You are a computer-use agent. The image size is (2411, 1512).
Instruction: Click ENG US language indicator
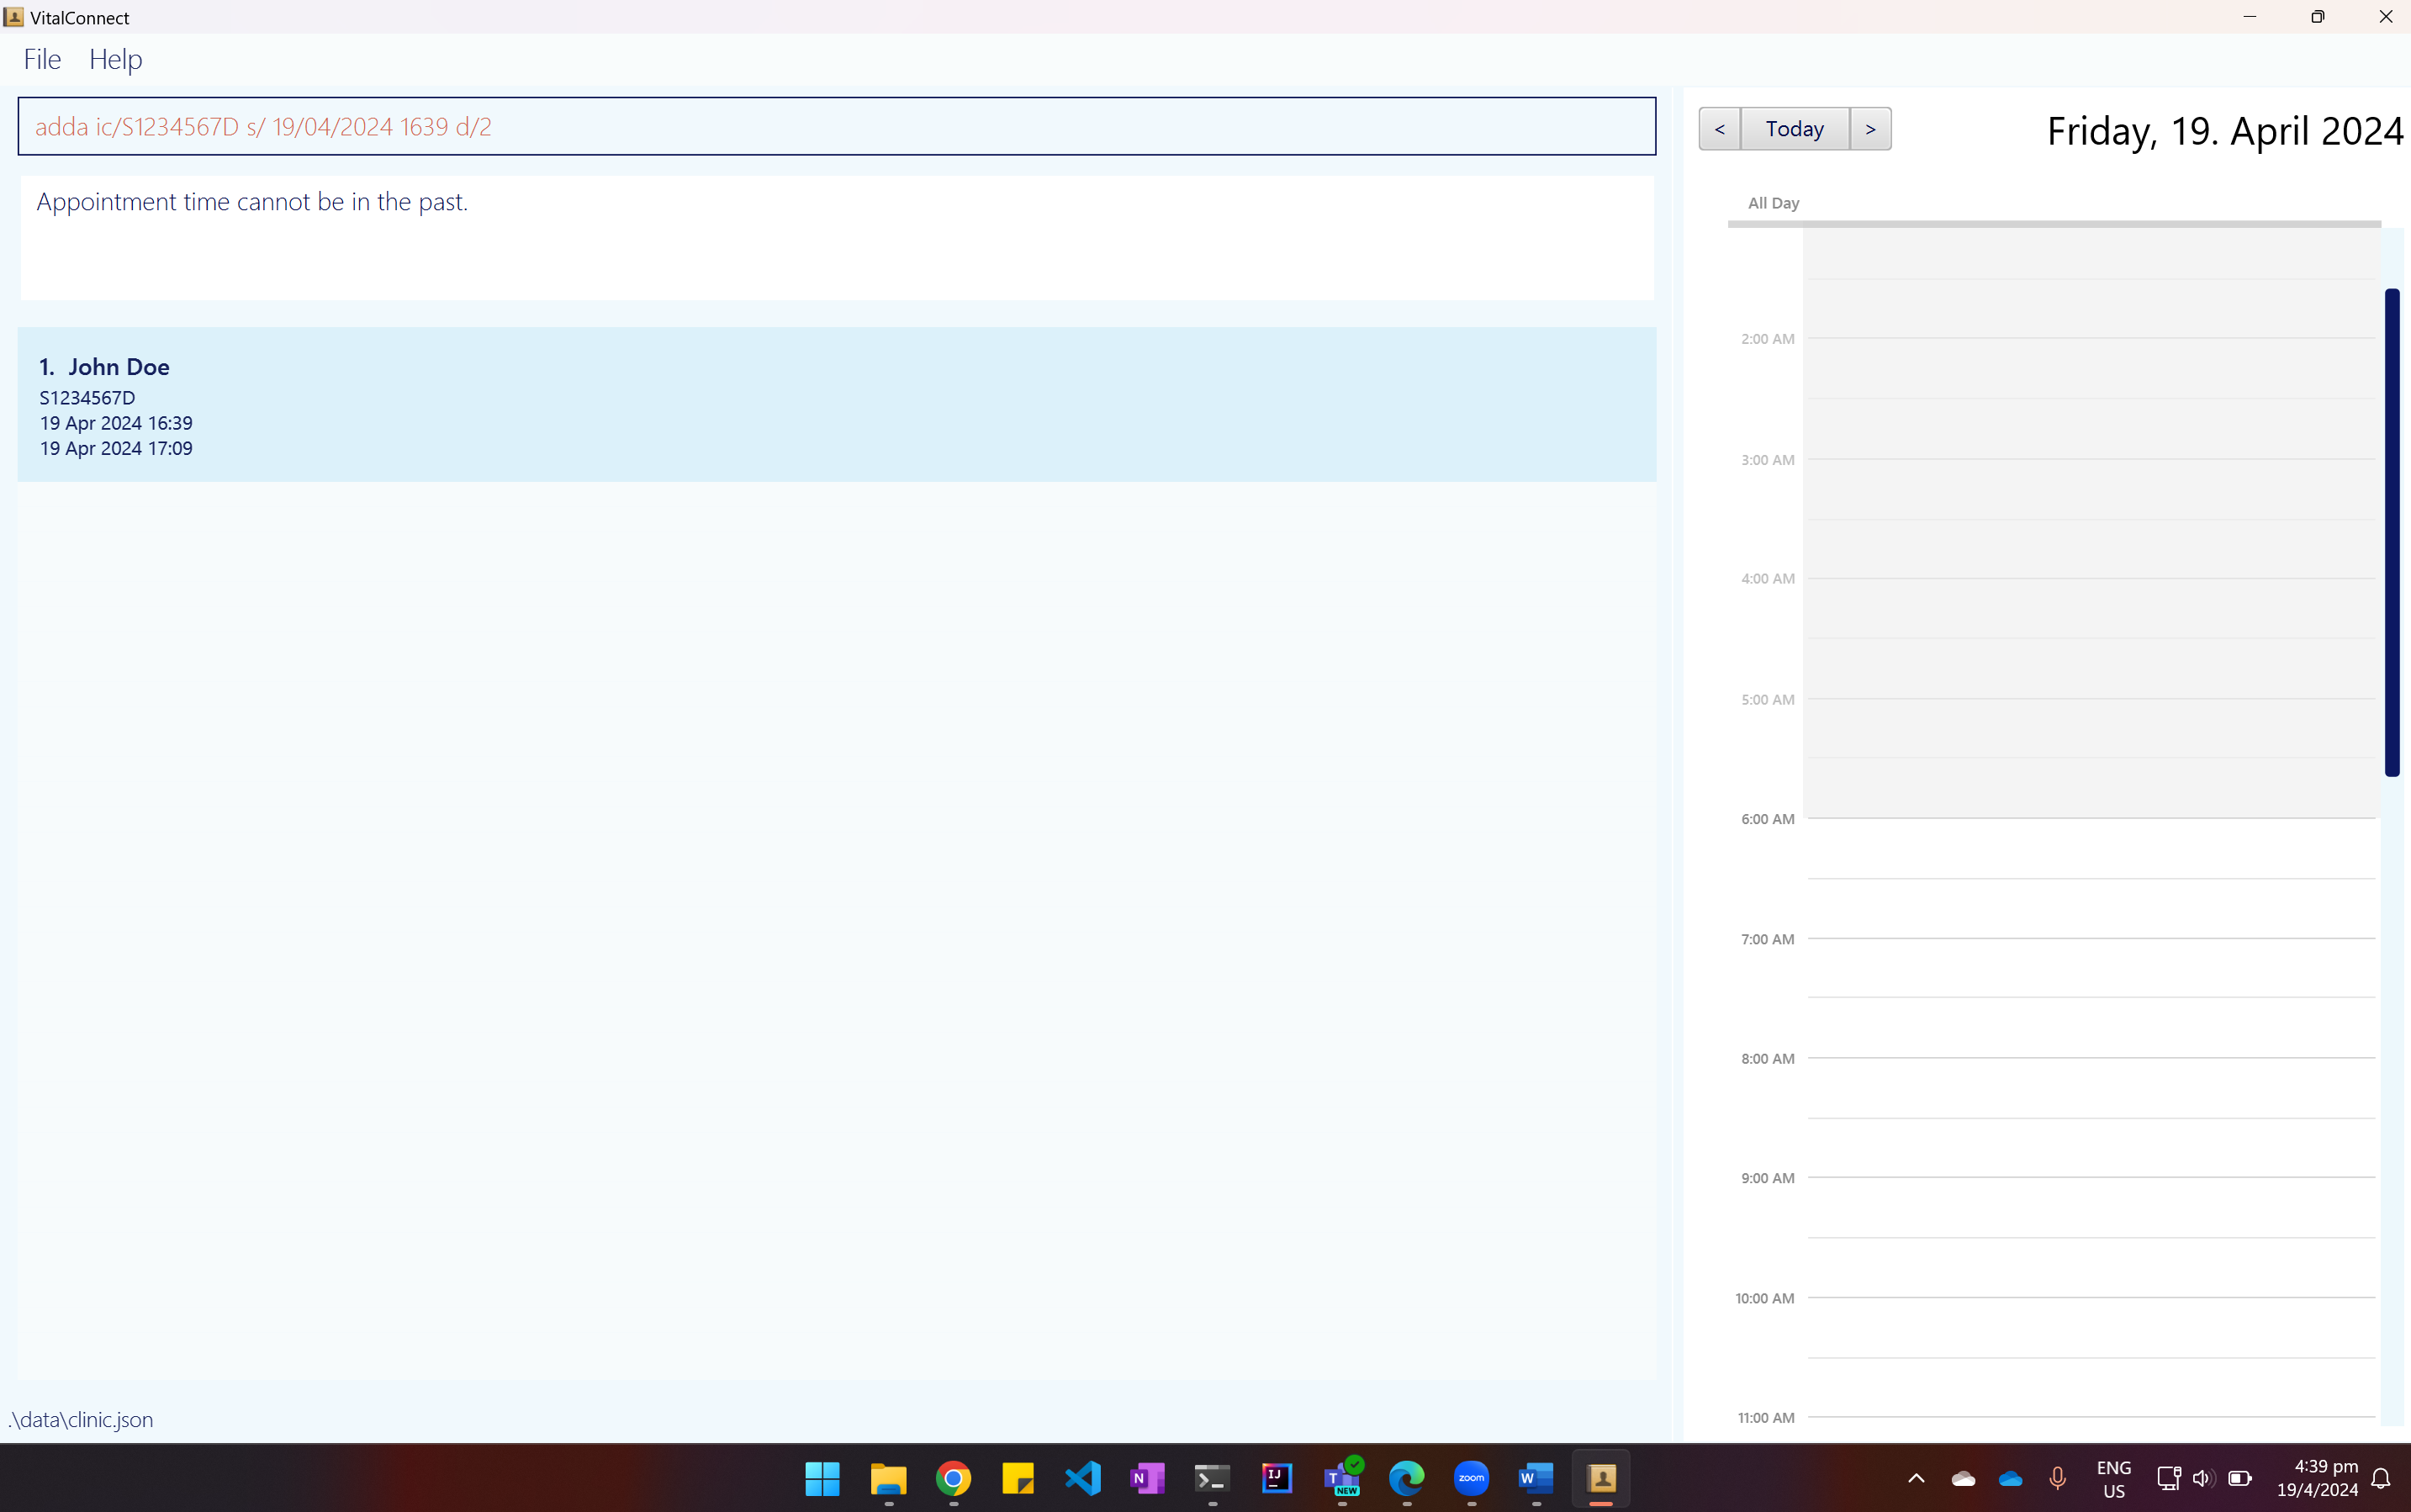[x=2113, y=1478]
